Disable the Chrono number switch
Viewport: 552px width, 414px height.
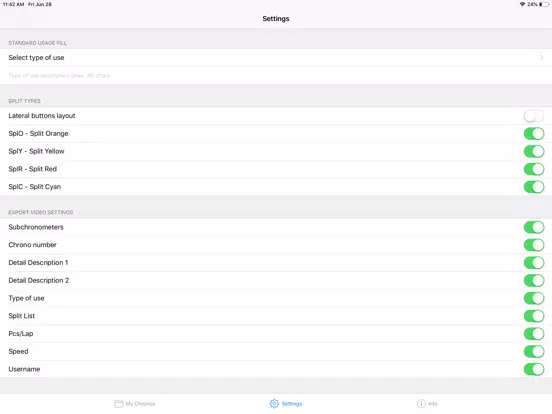pyautogui.click(x=534, y=245)
